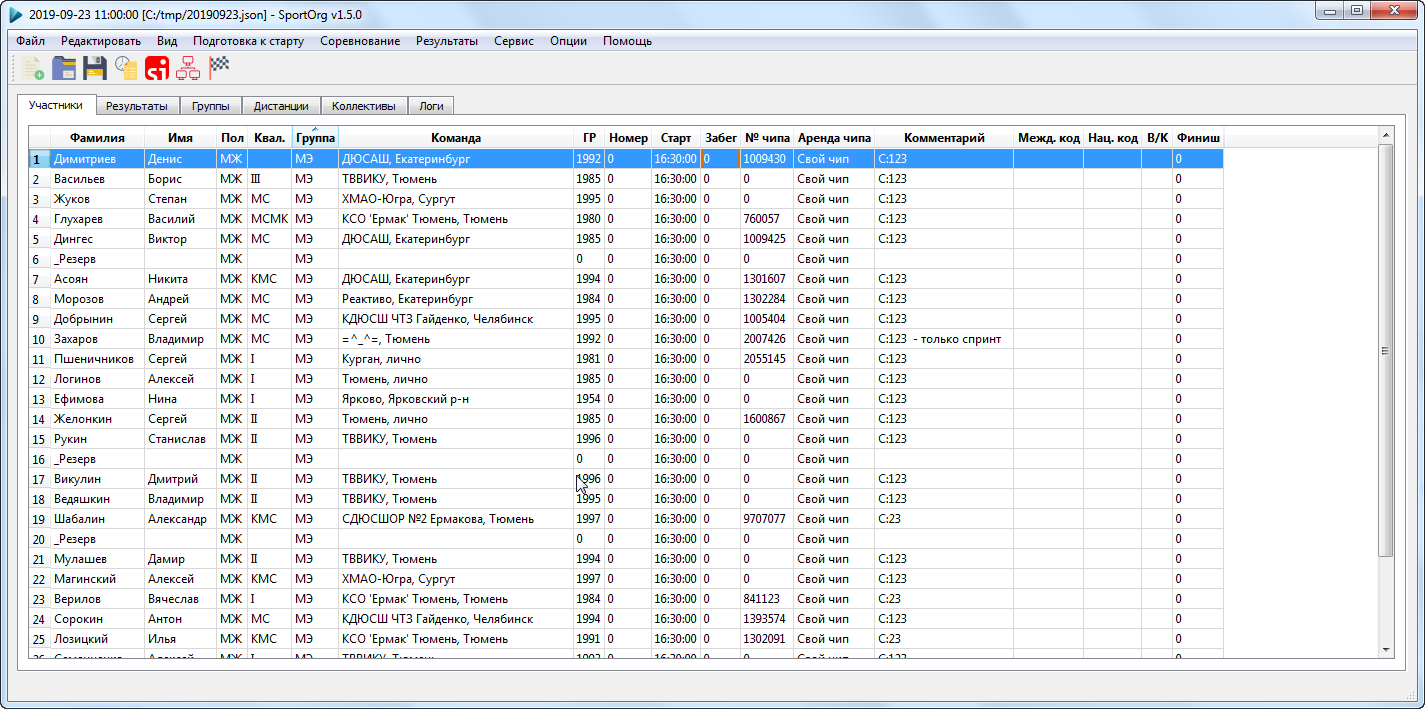Viewport: 1425px width, 709px height.
Task: Click the name cell Вячеслав
Action: pyautogui.click(x=180, y=599)
